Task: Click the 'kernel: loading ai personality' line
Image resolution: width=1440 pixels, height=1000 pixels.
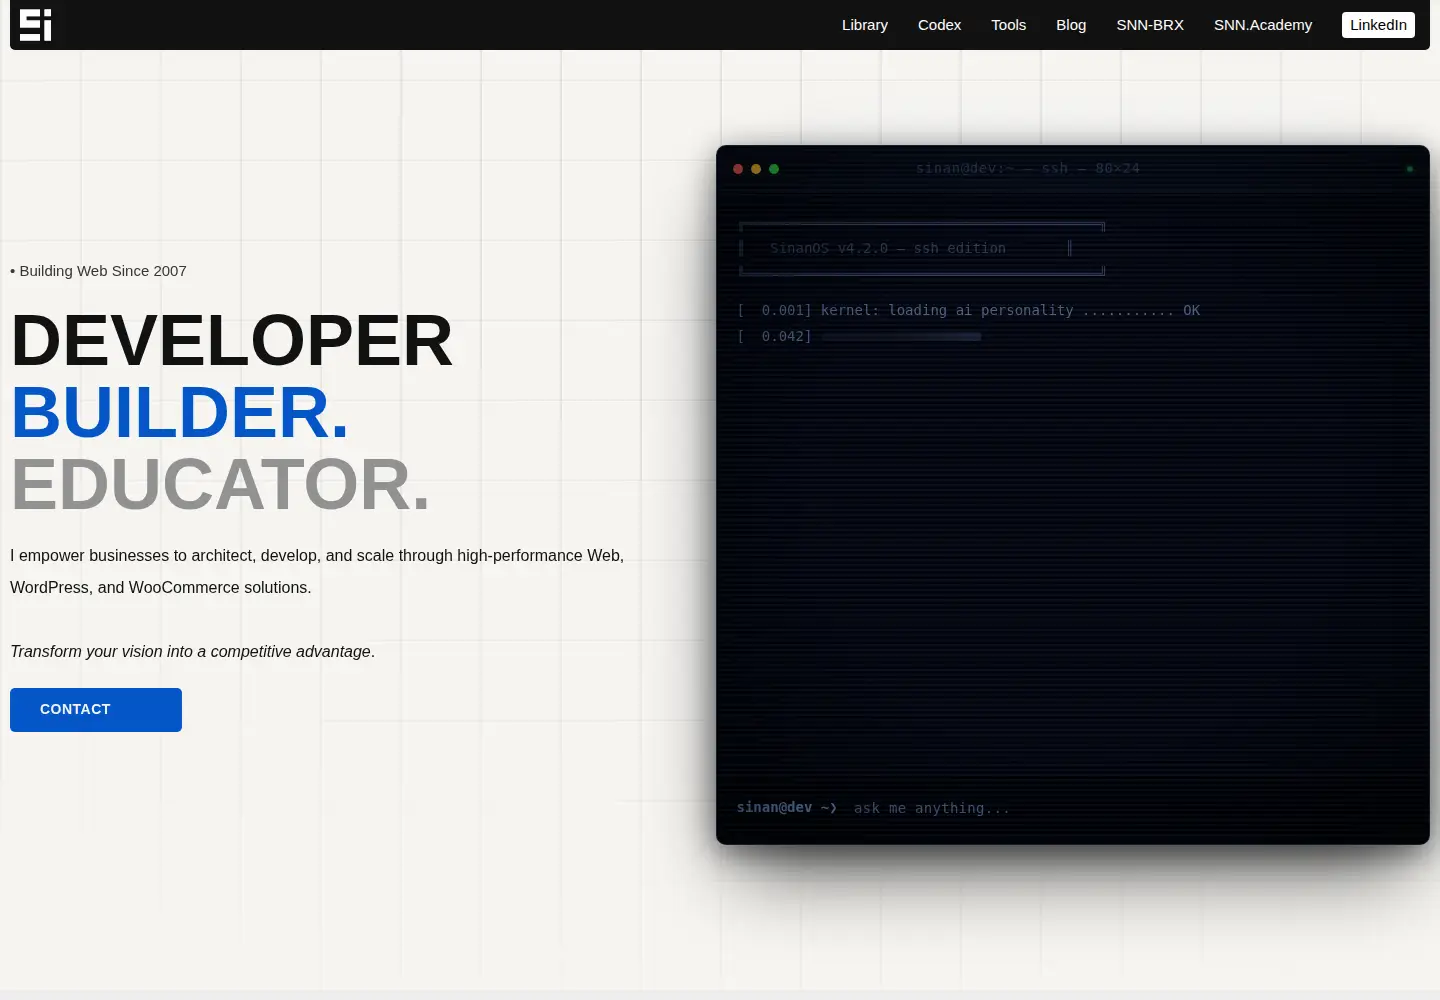Action: 968,311
